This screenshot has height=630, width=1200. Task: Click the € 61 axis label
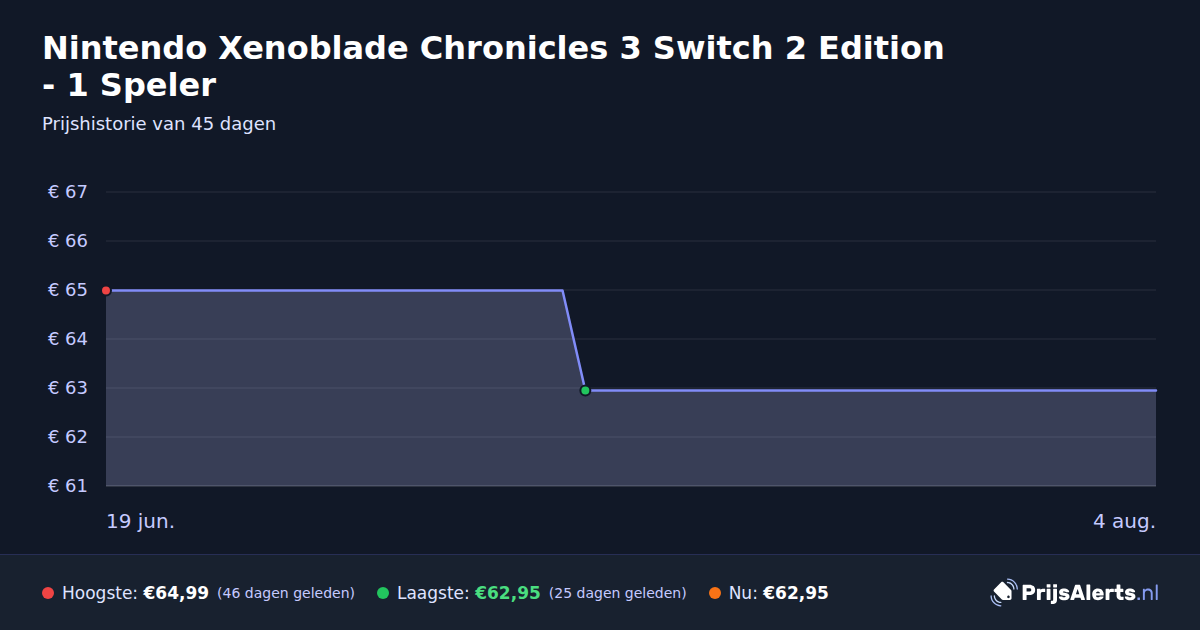68,486
